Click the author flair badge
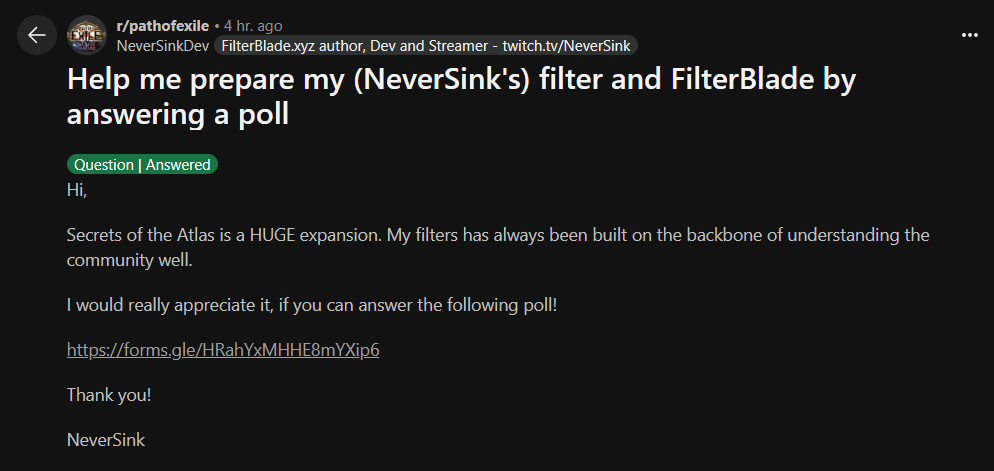This screenshot has height=471, width=994. pos(426,46)
